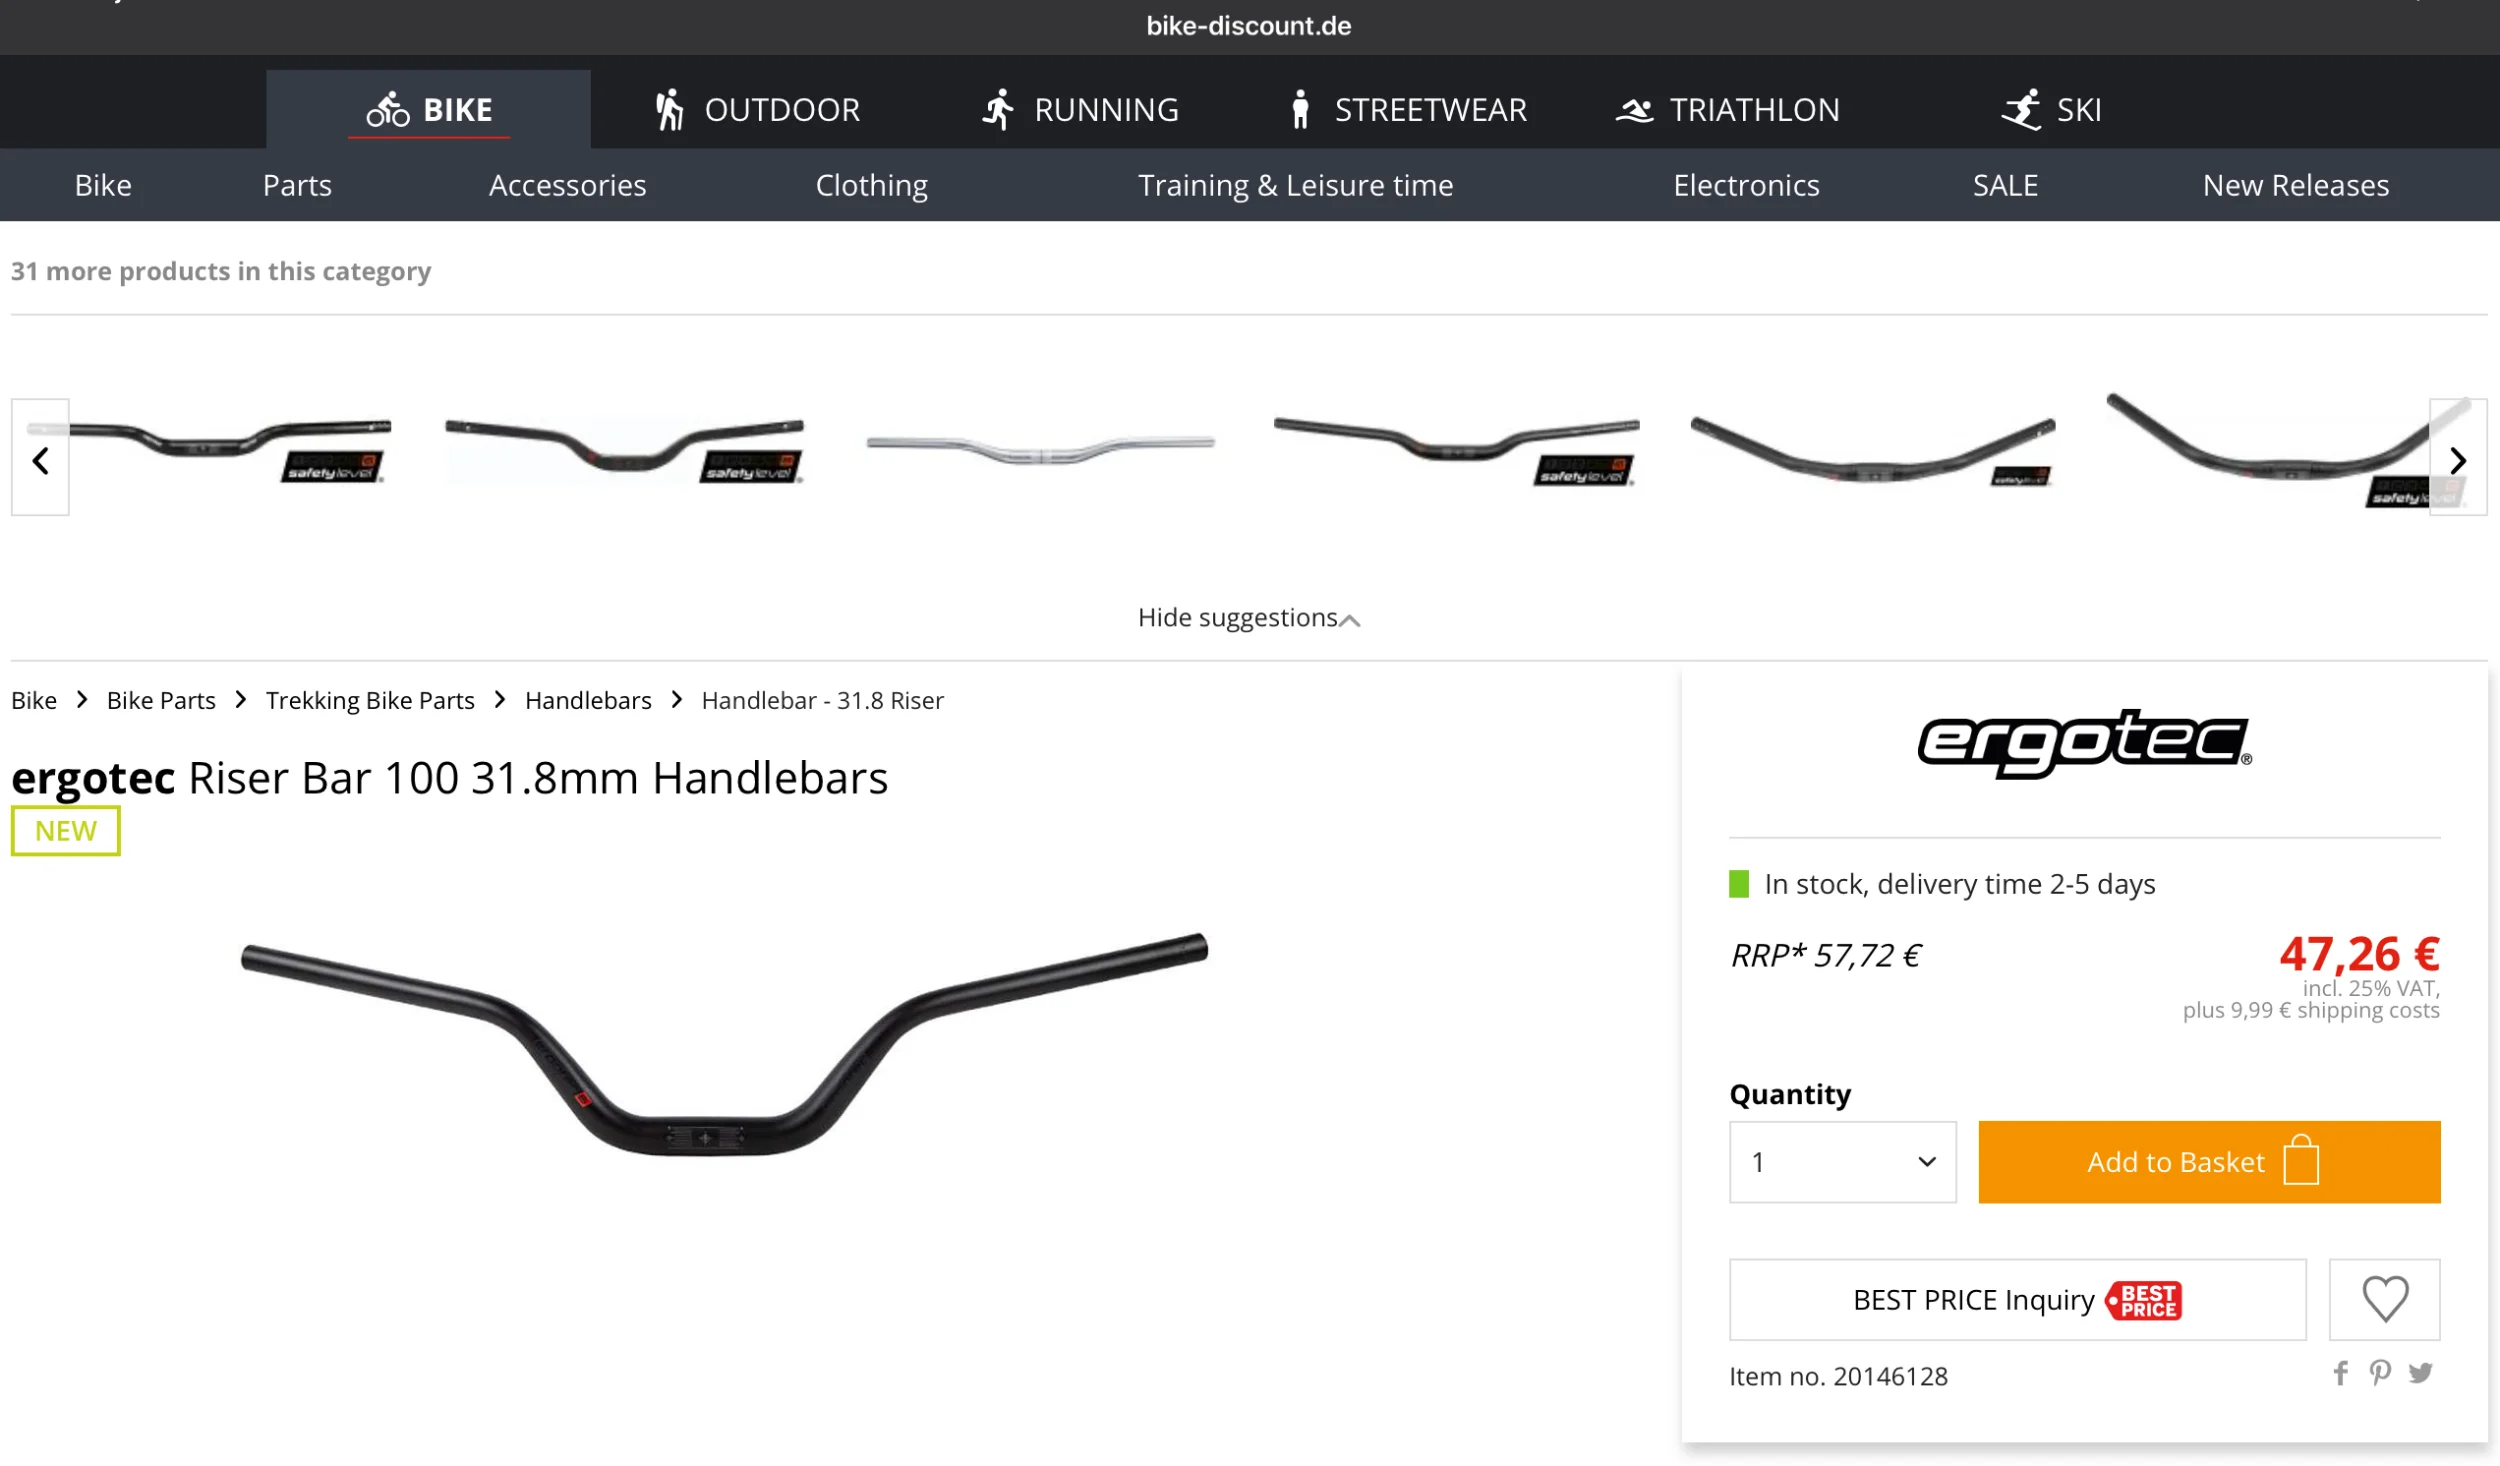Open Trekking Bike Parts breadcrumb

pos(370,700)
